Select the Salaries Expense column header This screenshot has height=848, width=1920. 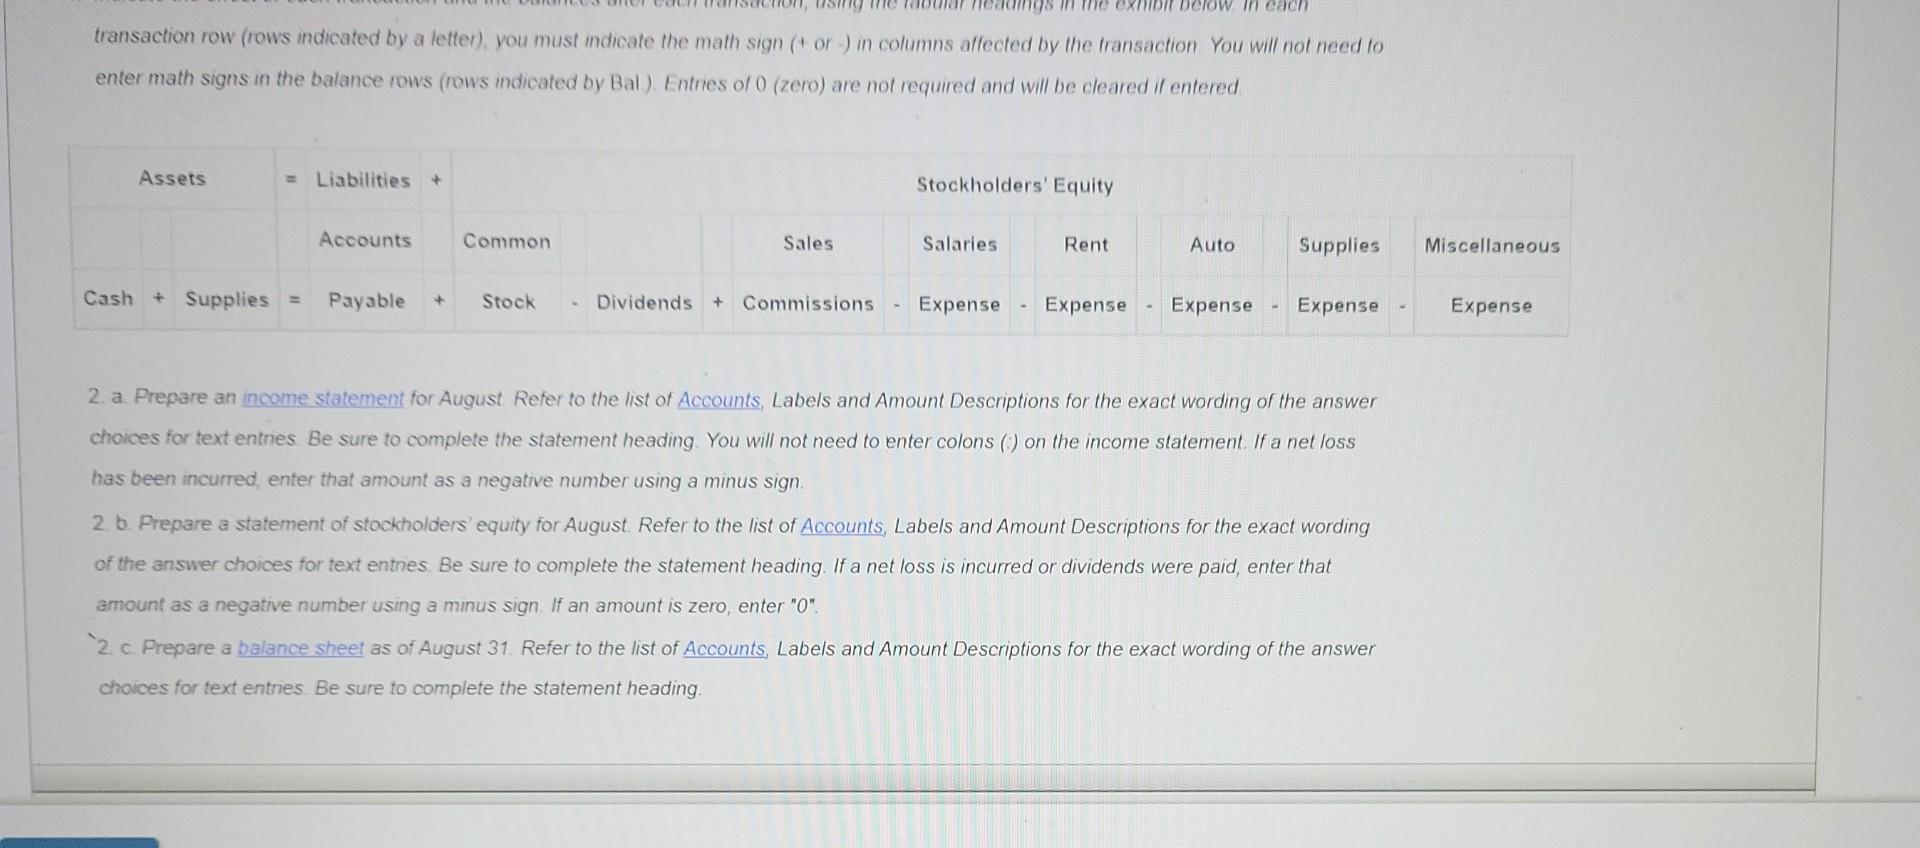pyautogui.click(x=960, y=274)
